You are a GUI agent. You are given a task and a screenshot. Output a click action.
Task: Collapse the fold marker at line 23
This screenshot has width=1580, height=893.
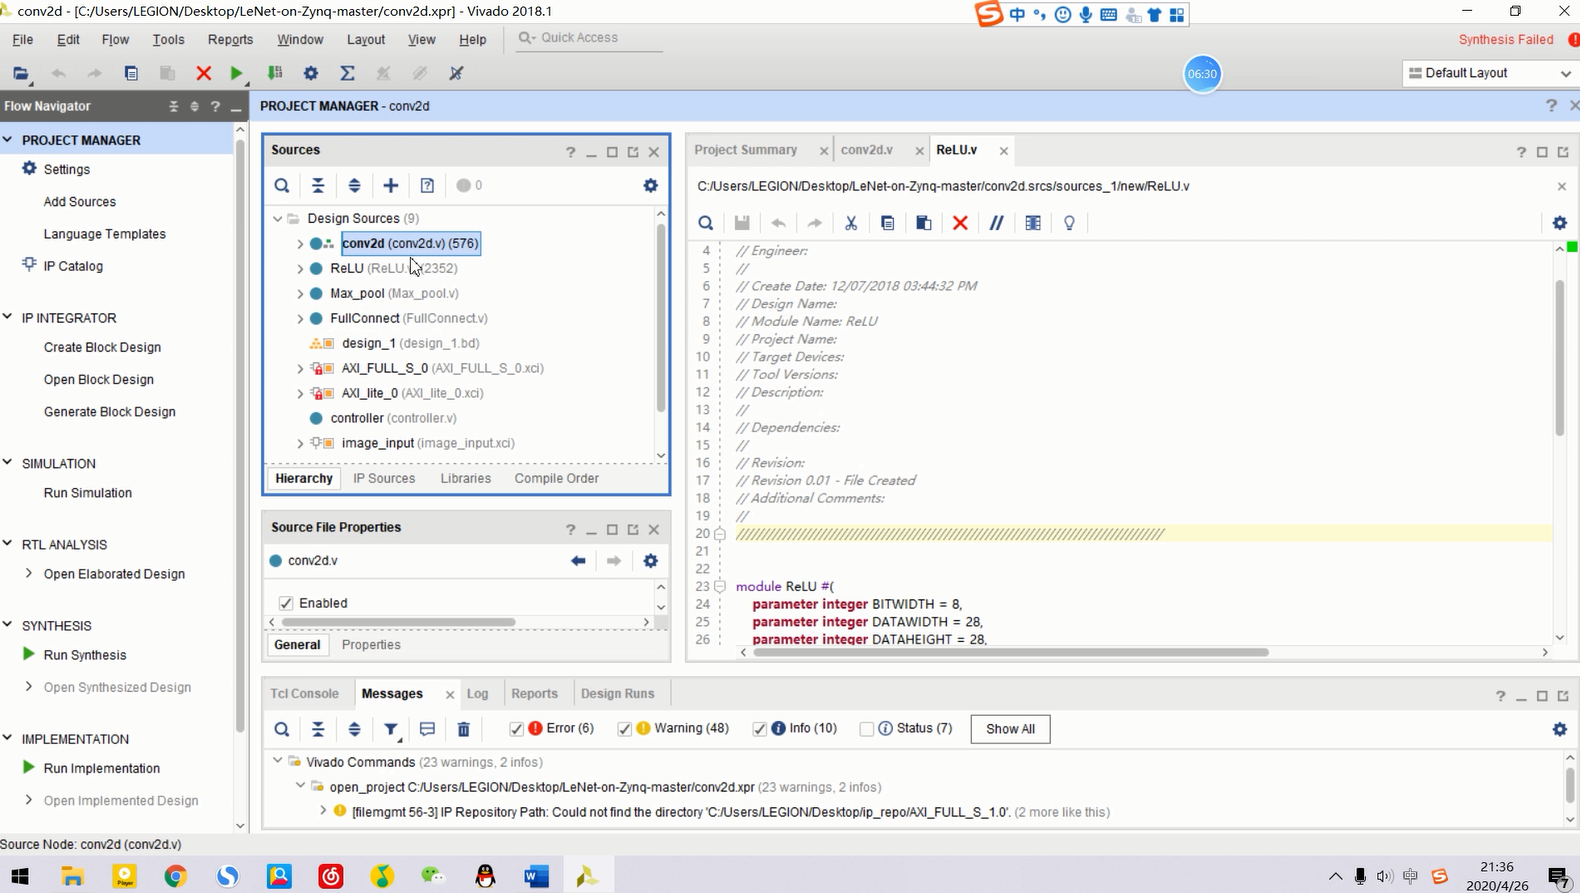(x=720, y=586)
